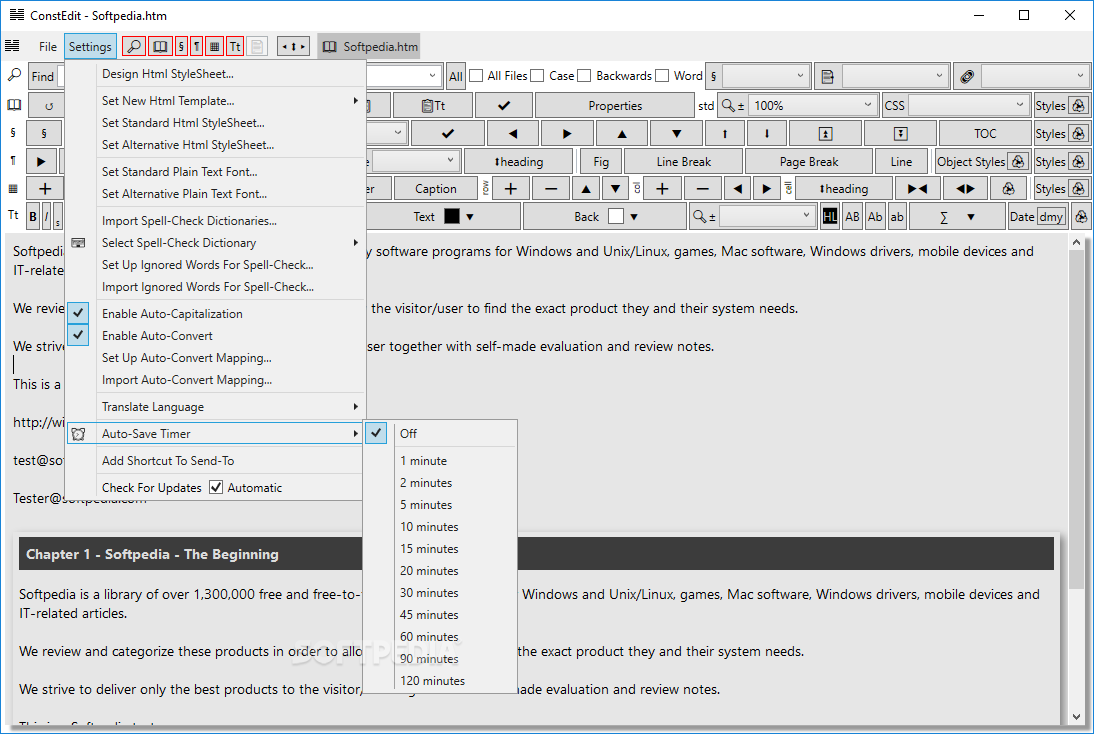Close the Settings menu
1094x734 pixels.
pyautogui.click(x=90, y=47)
